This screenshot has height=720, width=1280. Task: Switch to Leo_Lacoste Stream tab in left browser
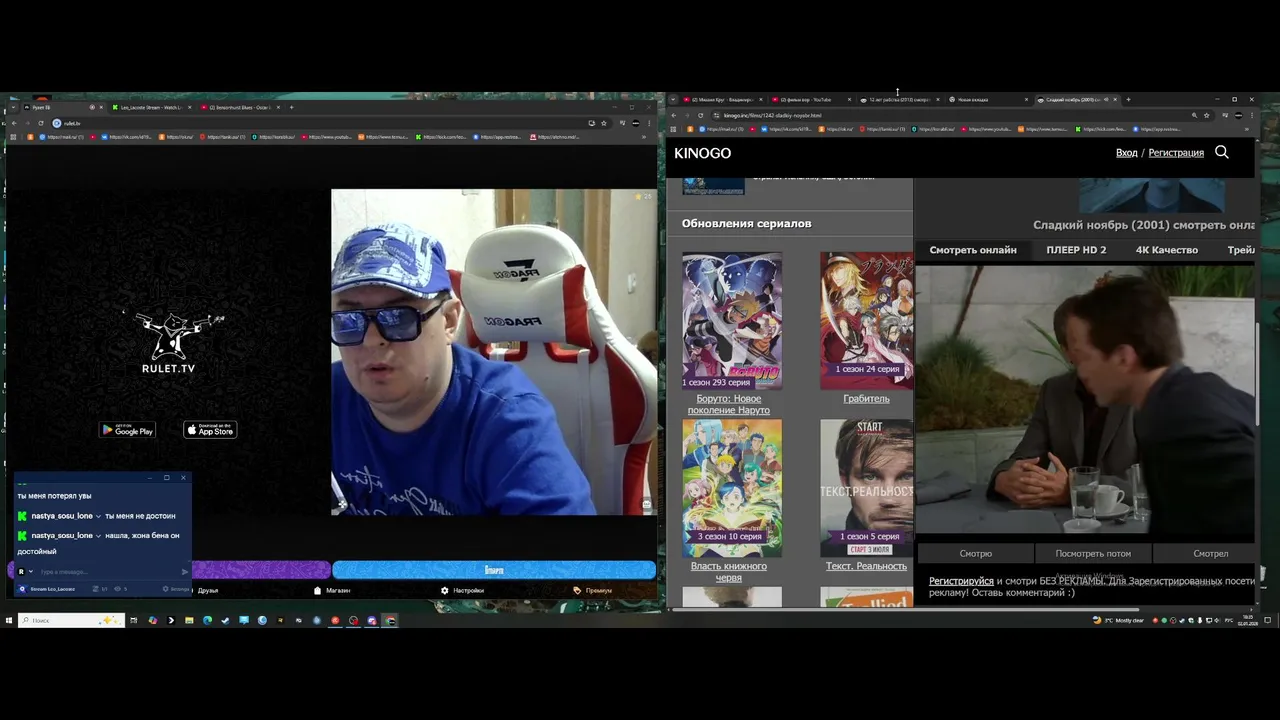[x=151, y=107]
